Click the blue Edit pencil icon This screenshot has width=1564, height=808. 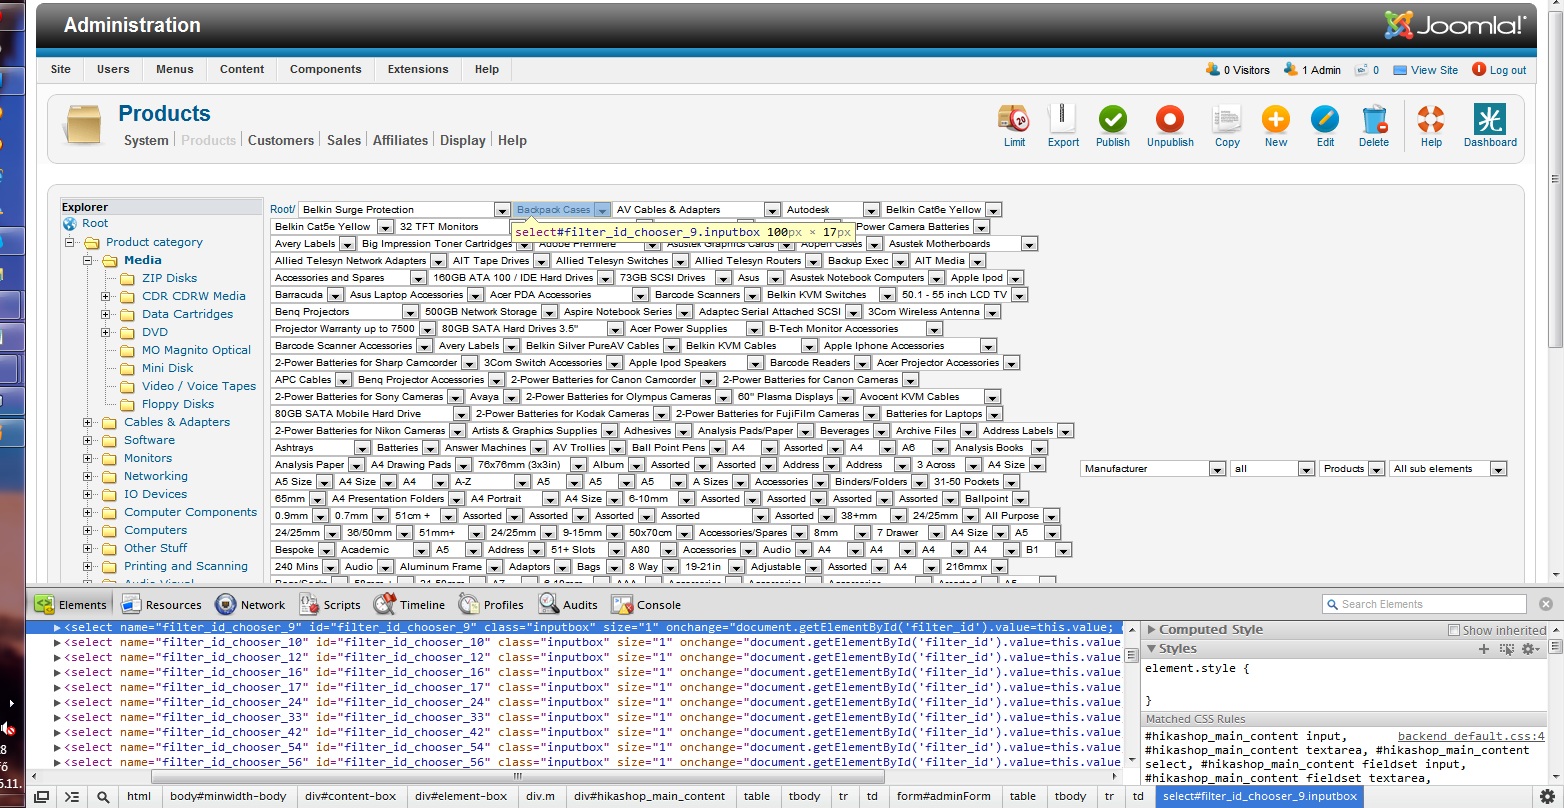point(1325,119)
